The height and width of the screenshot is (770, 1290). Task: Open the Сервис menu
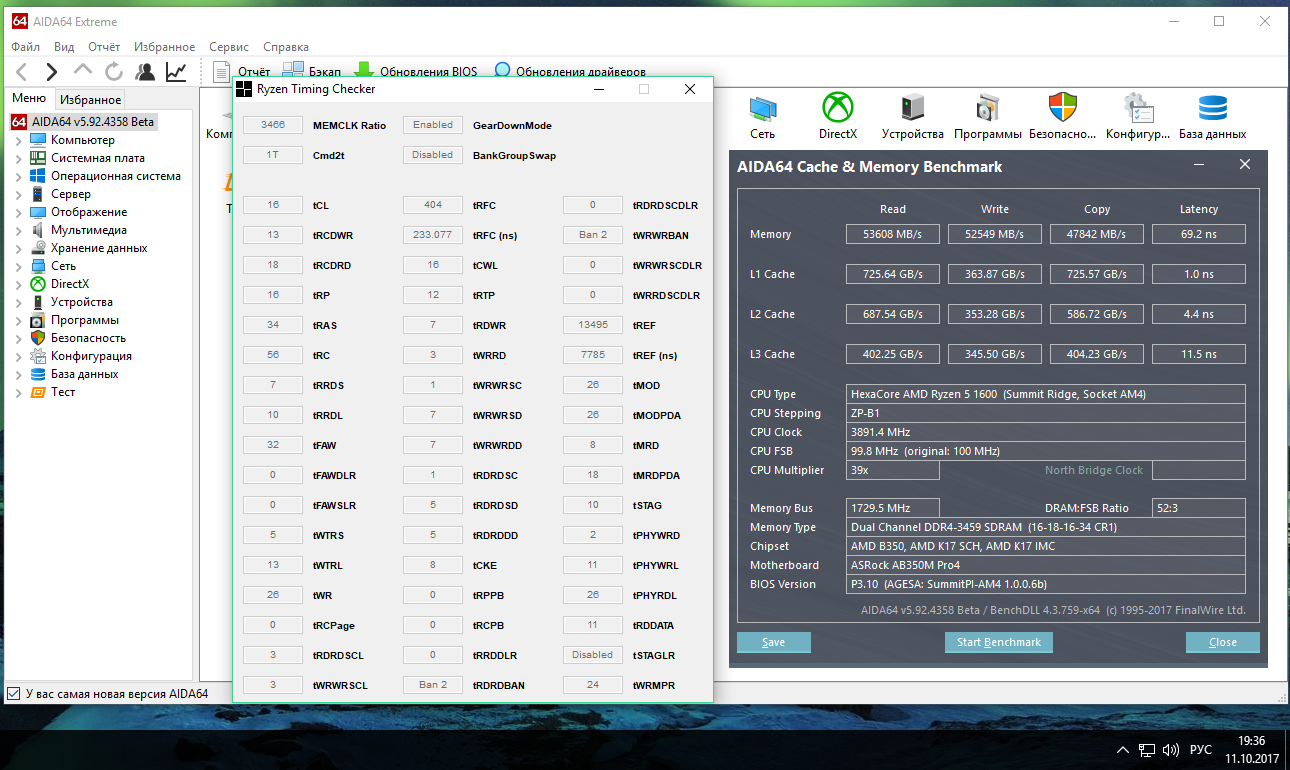(229, 47)
